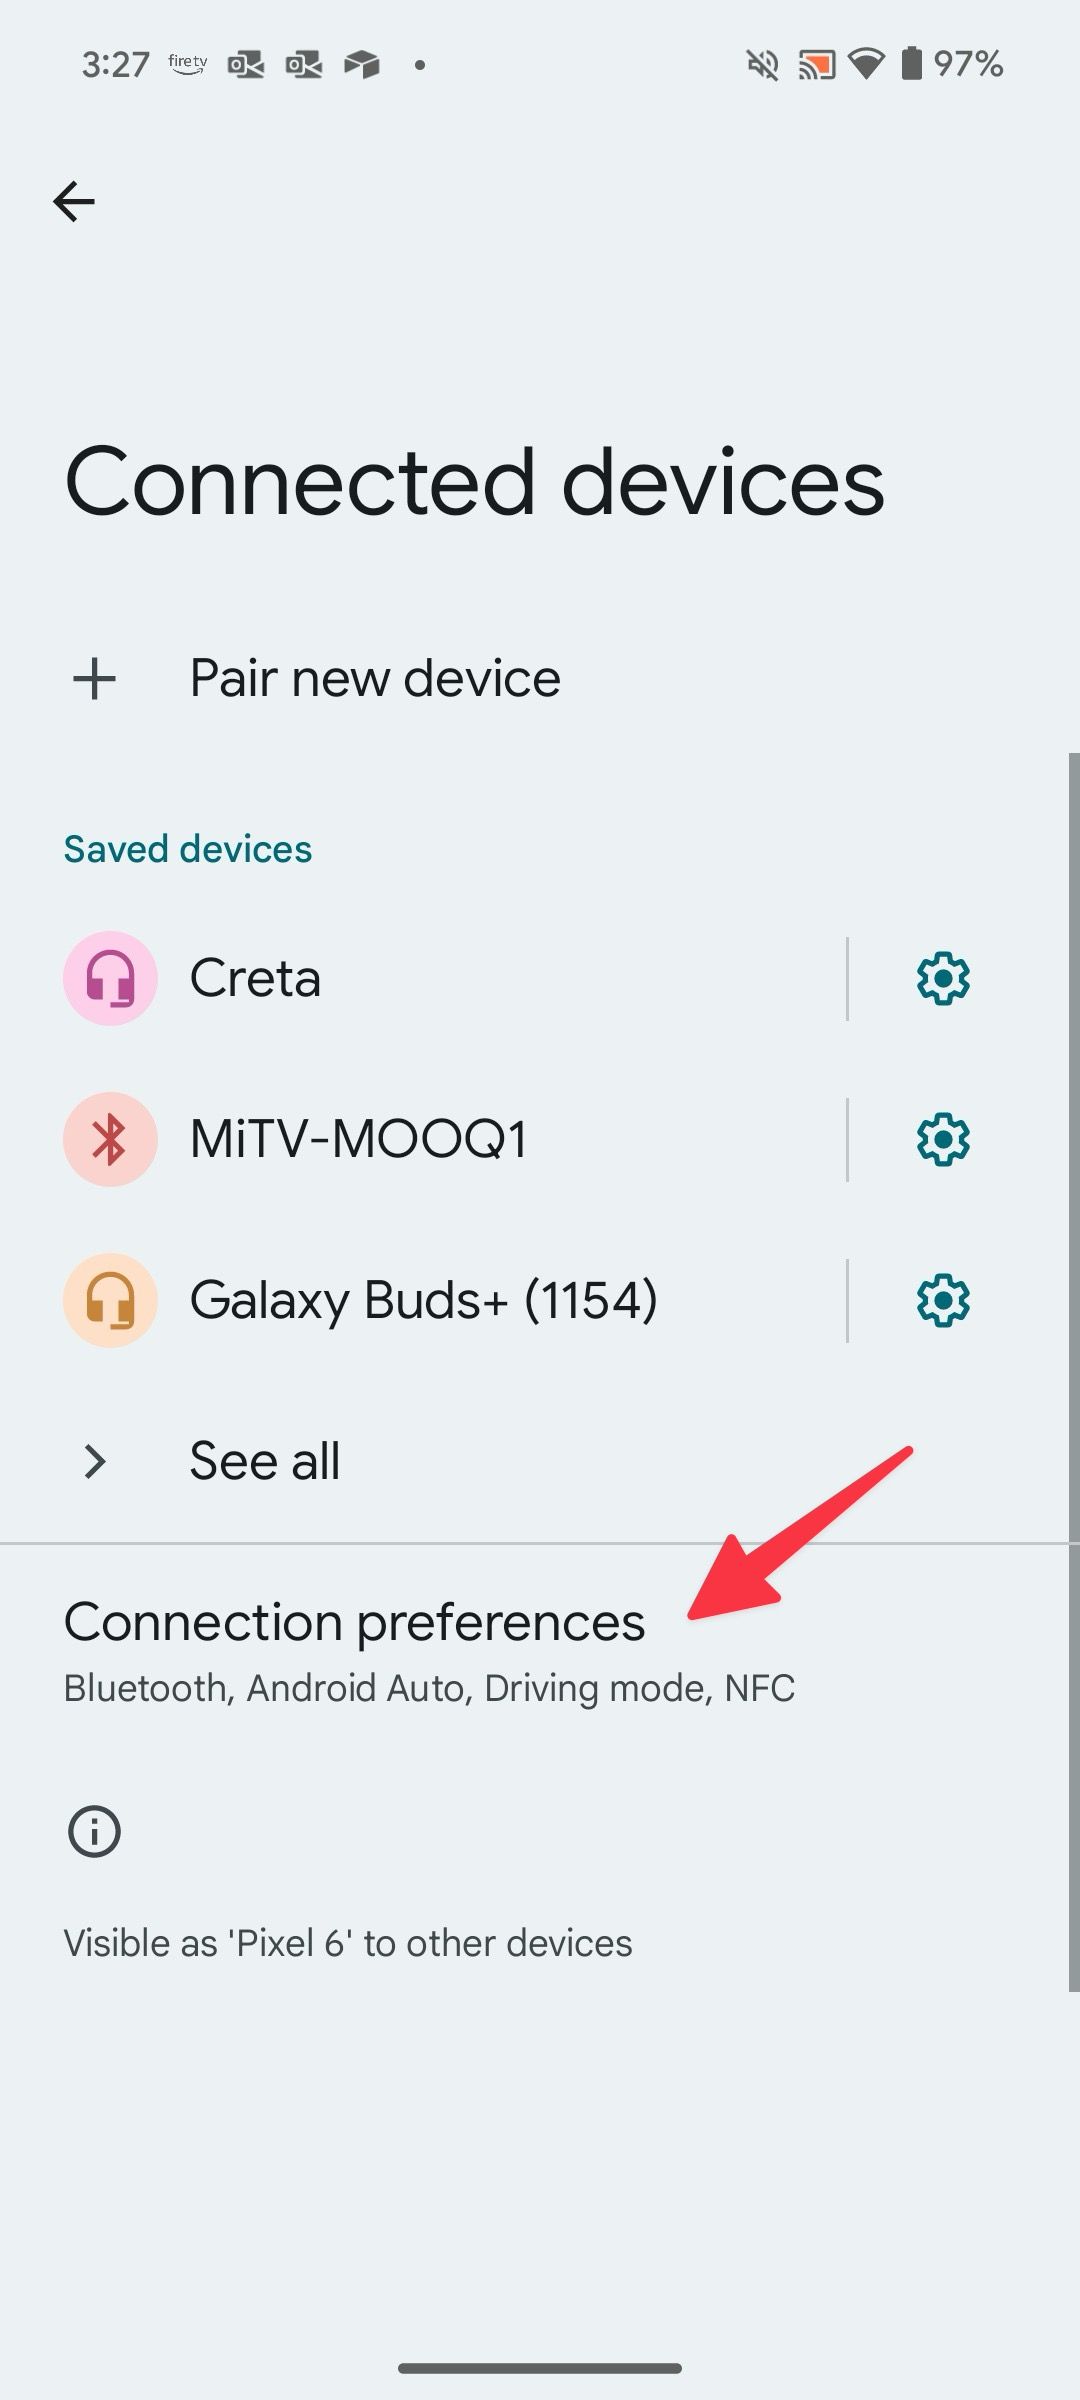Click the Creta headphones avatar icon
The width and height of the screenshot is (1080, 2400).
click(x=110, y=978)
